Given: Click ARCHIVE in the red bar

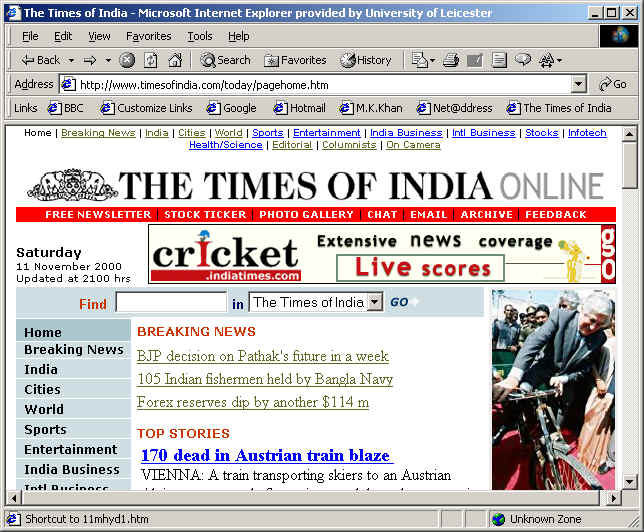Looking at the screenshot, I should pos(487,214).
